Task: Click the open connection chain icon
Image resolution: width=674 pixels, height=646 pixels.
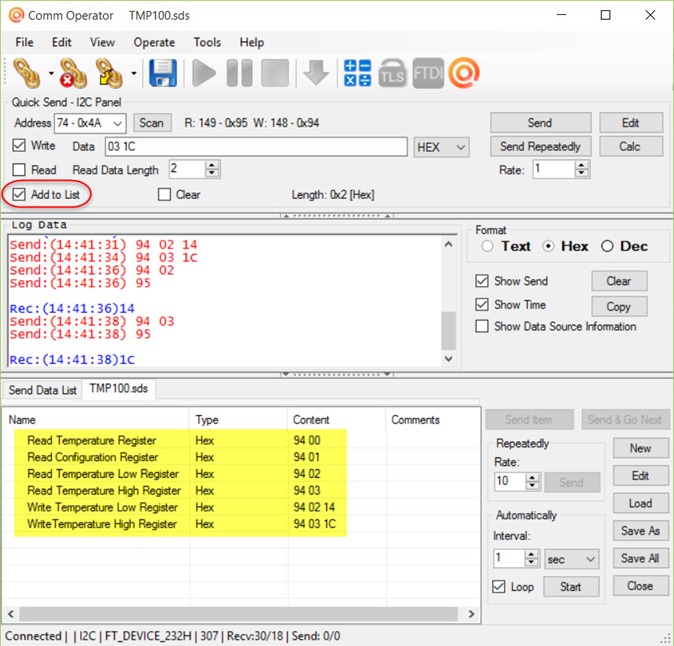Action: 27,73
